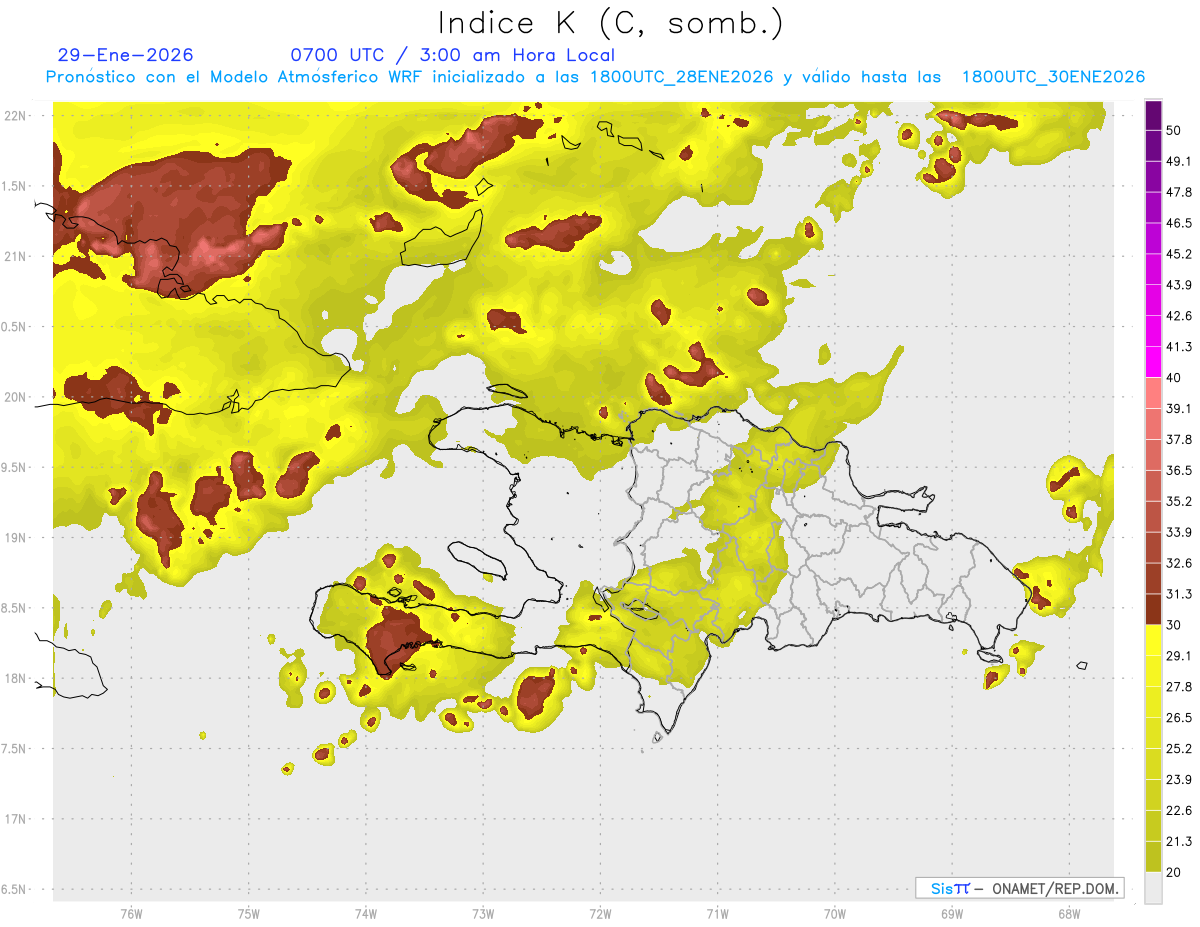Click the "74W" longitude label

365,914
